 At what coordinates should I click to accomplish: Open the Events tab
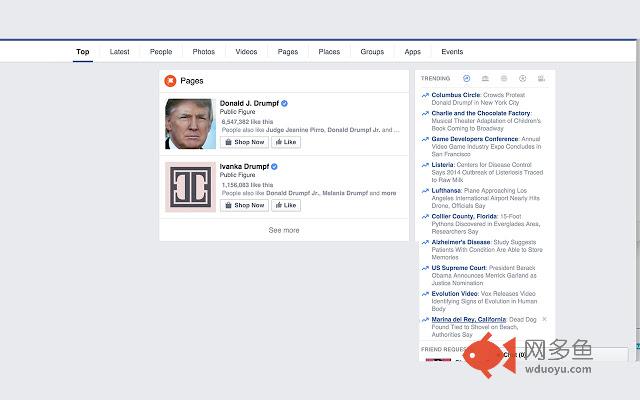pos(452,52)
